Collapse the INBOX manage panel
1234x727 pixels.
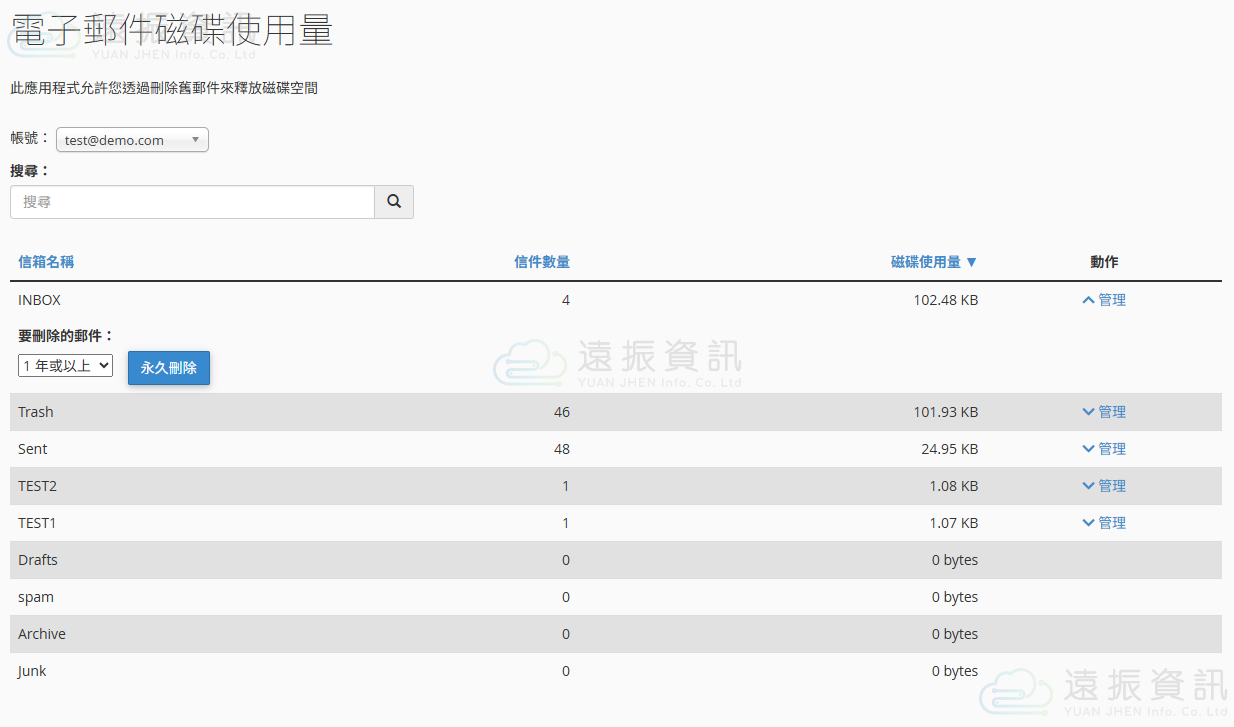(x=1104, y=300)
